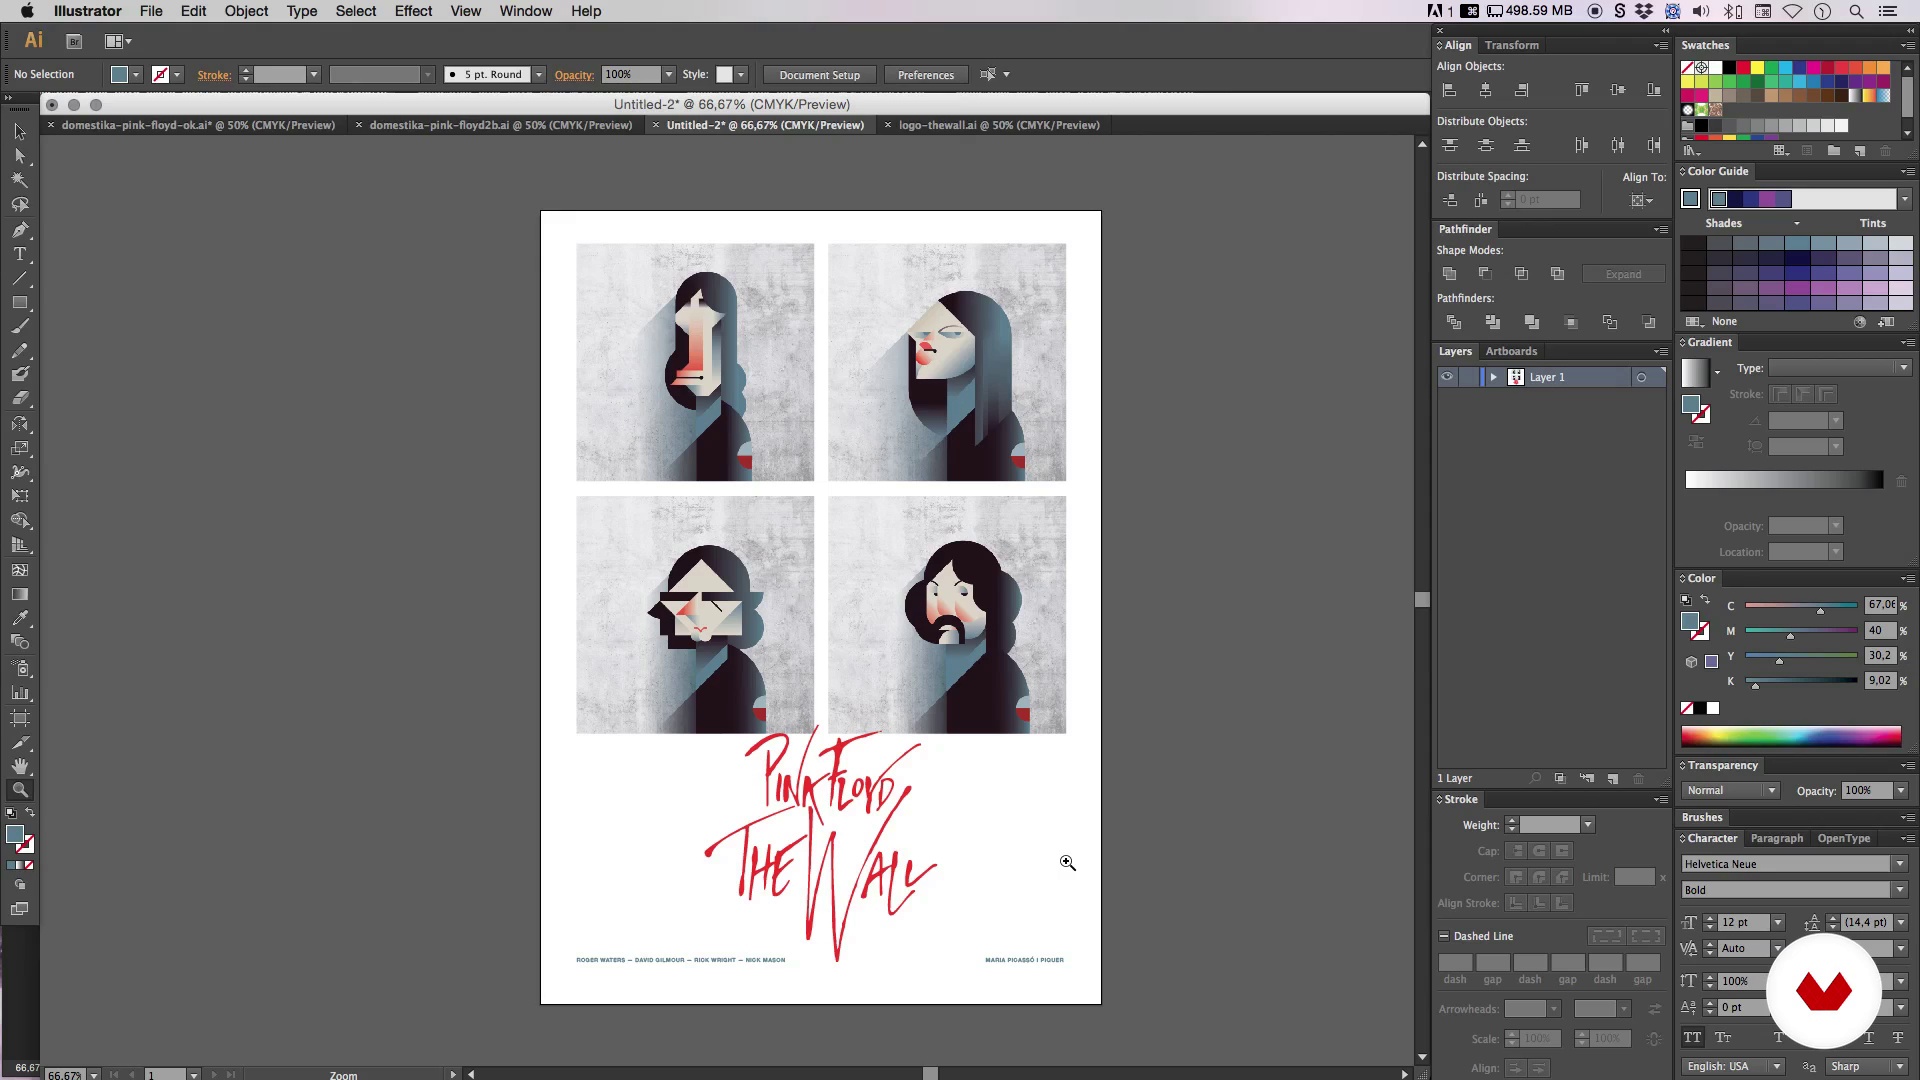Open the Normal blending mode dropdown
Image resolution: width=1920 pixels, height=1080 pixels.
pyautogui.click(x=1730, y=790)
